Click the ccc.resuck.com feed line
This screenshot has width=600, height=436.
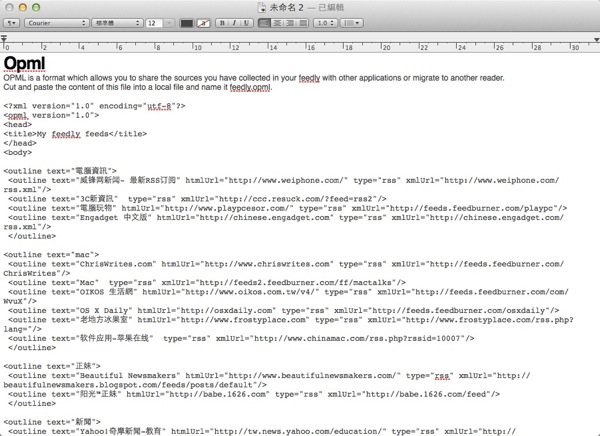(197, 199)
